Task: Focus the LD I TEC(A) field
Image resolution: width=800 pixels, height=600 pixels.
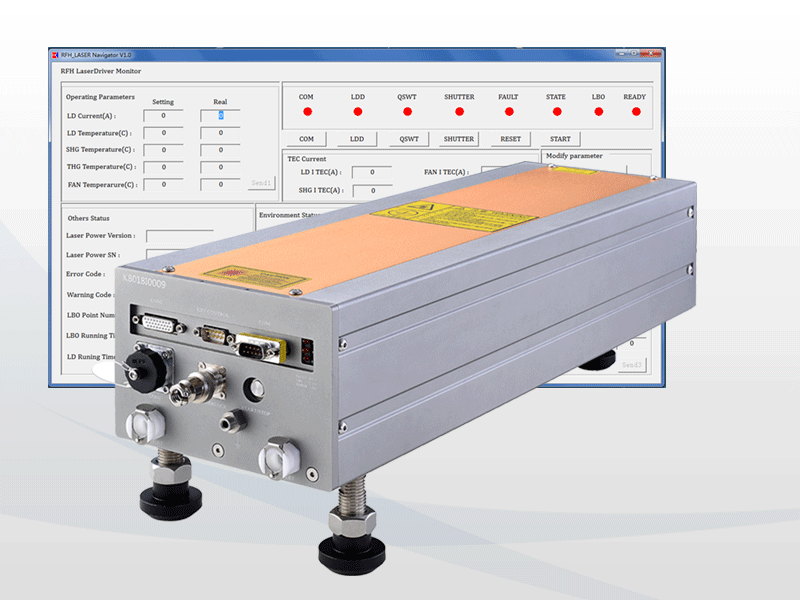Action: point(372,172)
